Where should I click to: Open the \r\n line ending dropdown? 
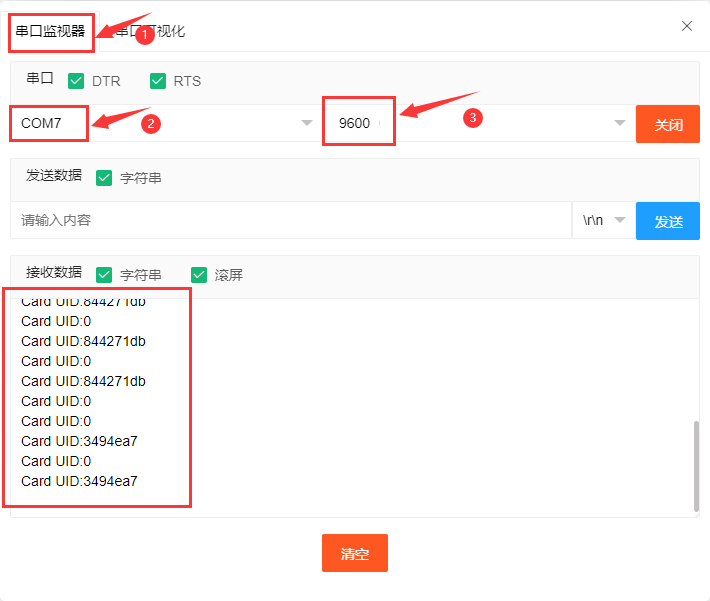coord(604,220)
